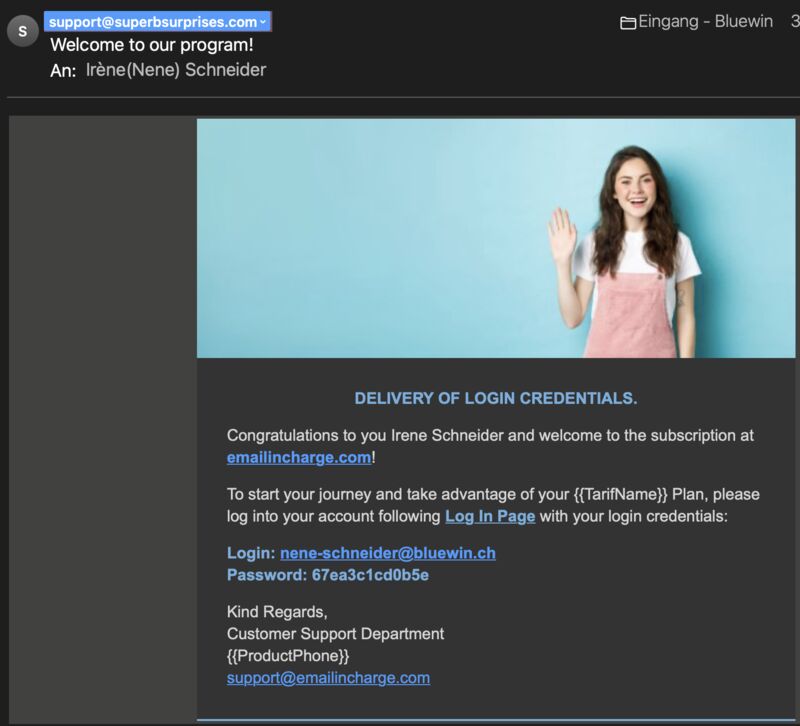Image resolution: width=800 pixels, height=726 pixels.
Task: Click the {{ProductPhone}} placeholder text
Action: click(x=288, y=656)
